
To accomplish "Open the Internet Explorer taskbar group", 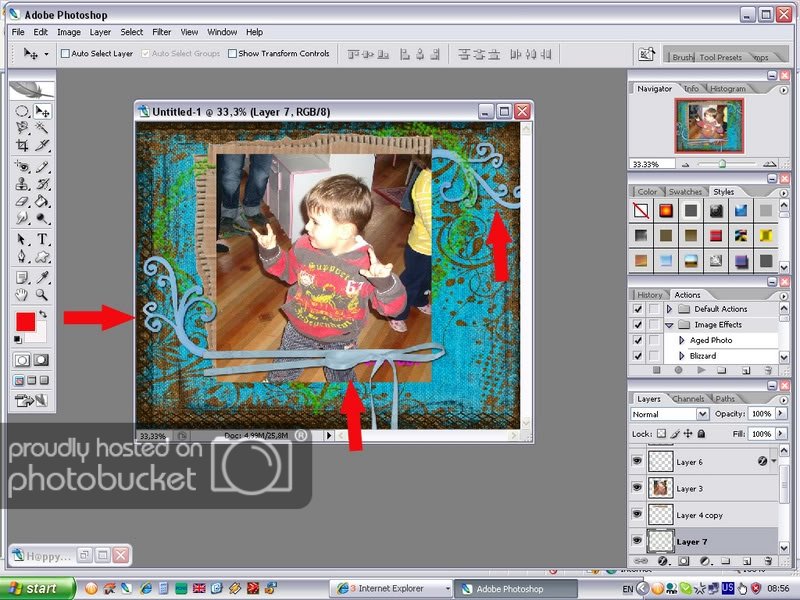I will tap(391, 589).
